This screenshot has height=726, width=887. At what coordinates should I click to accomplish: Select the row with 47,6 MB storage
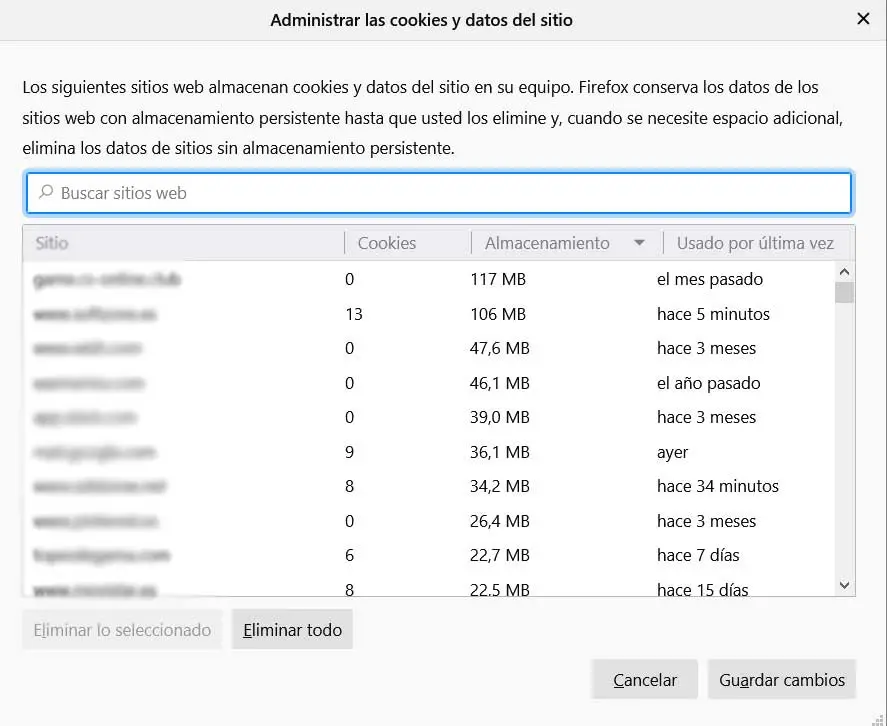pyautogui.click(x=429, y=348)
